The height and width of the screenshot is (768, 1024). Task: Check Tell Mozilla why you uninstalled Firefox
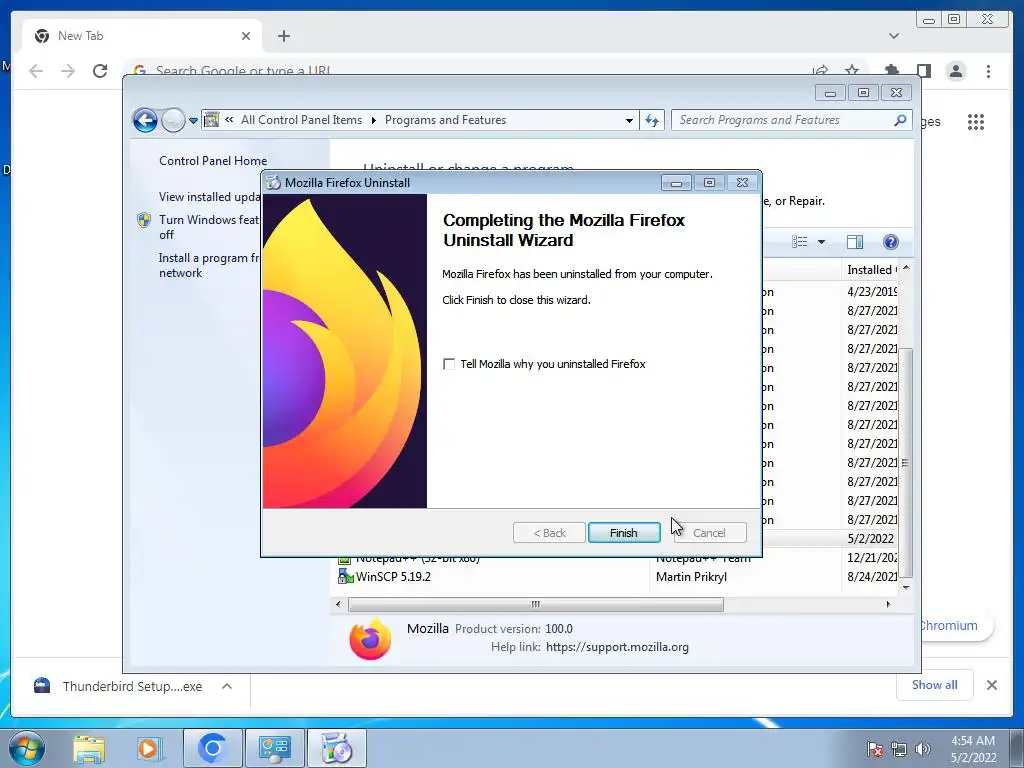(449, 364)
